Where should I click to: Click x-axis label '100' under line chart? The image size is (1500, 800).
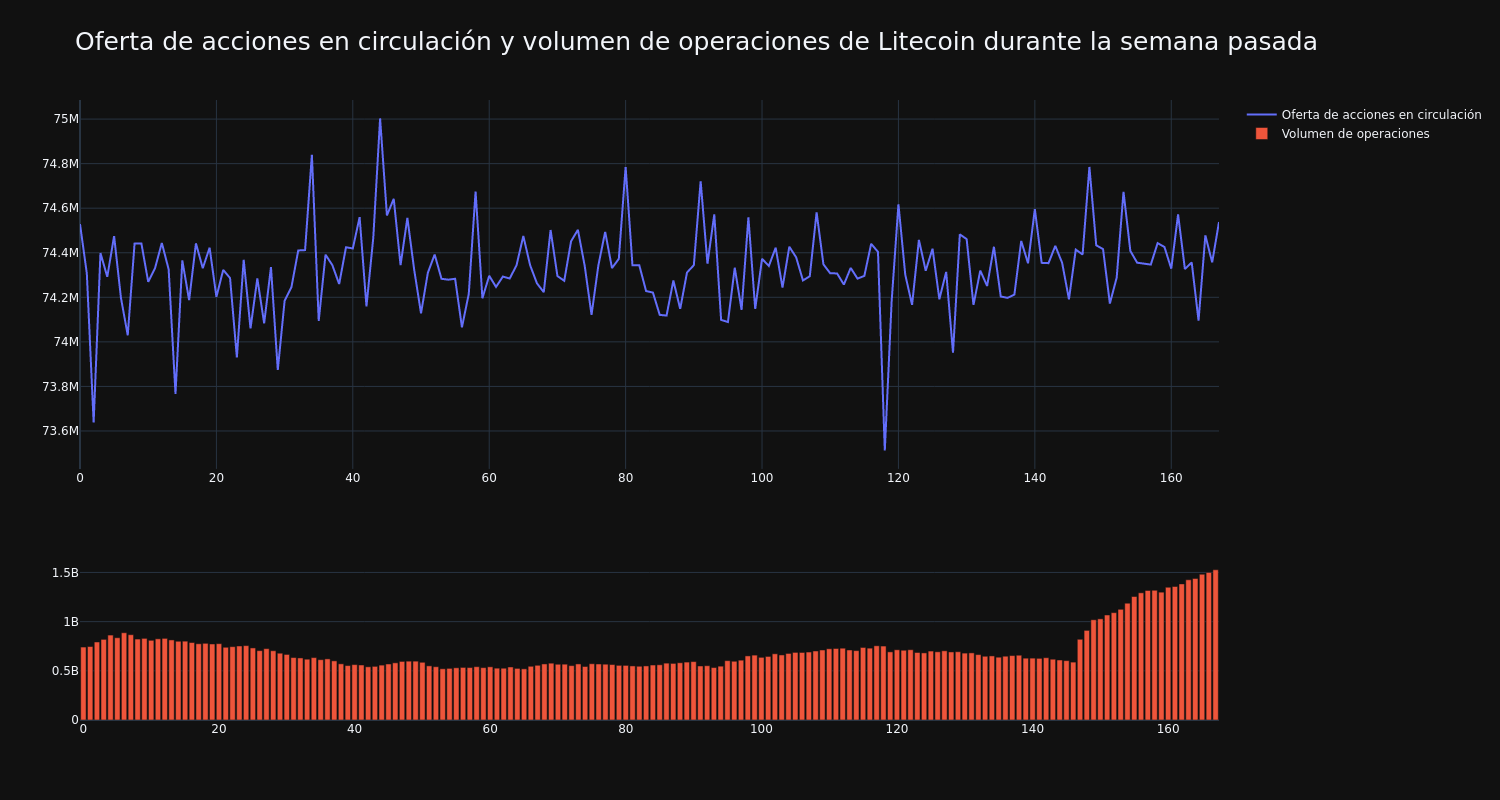[762, 478]
